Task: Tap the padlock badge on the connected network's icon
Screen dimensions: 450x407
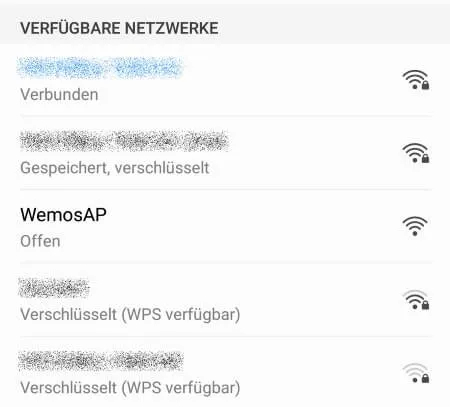Action: (x=425, y=85)
